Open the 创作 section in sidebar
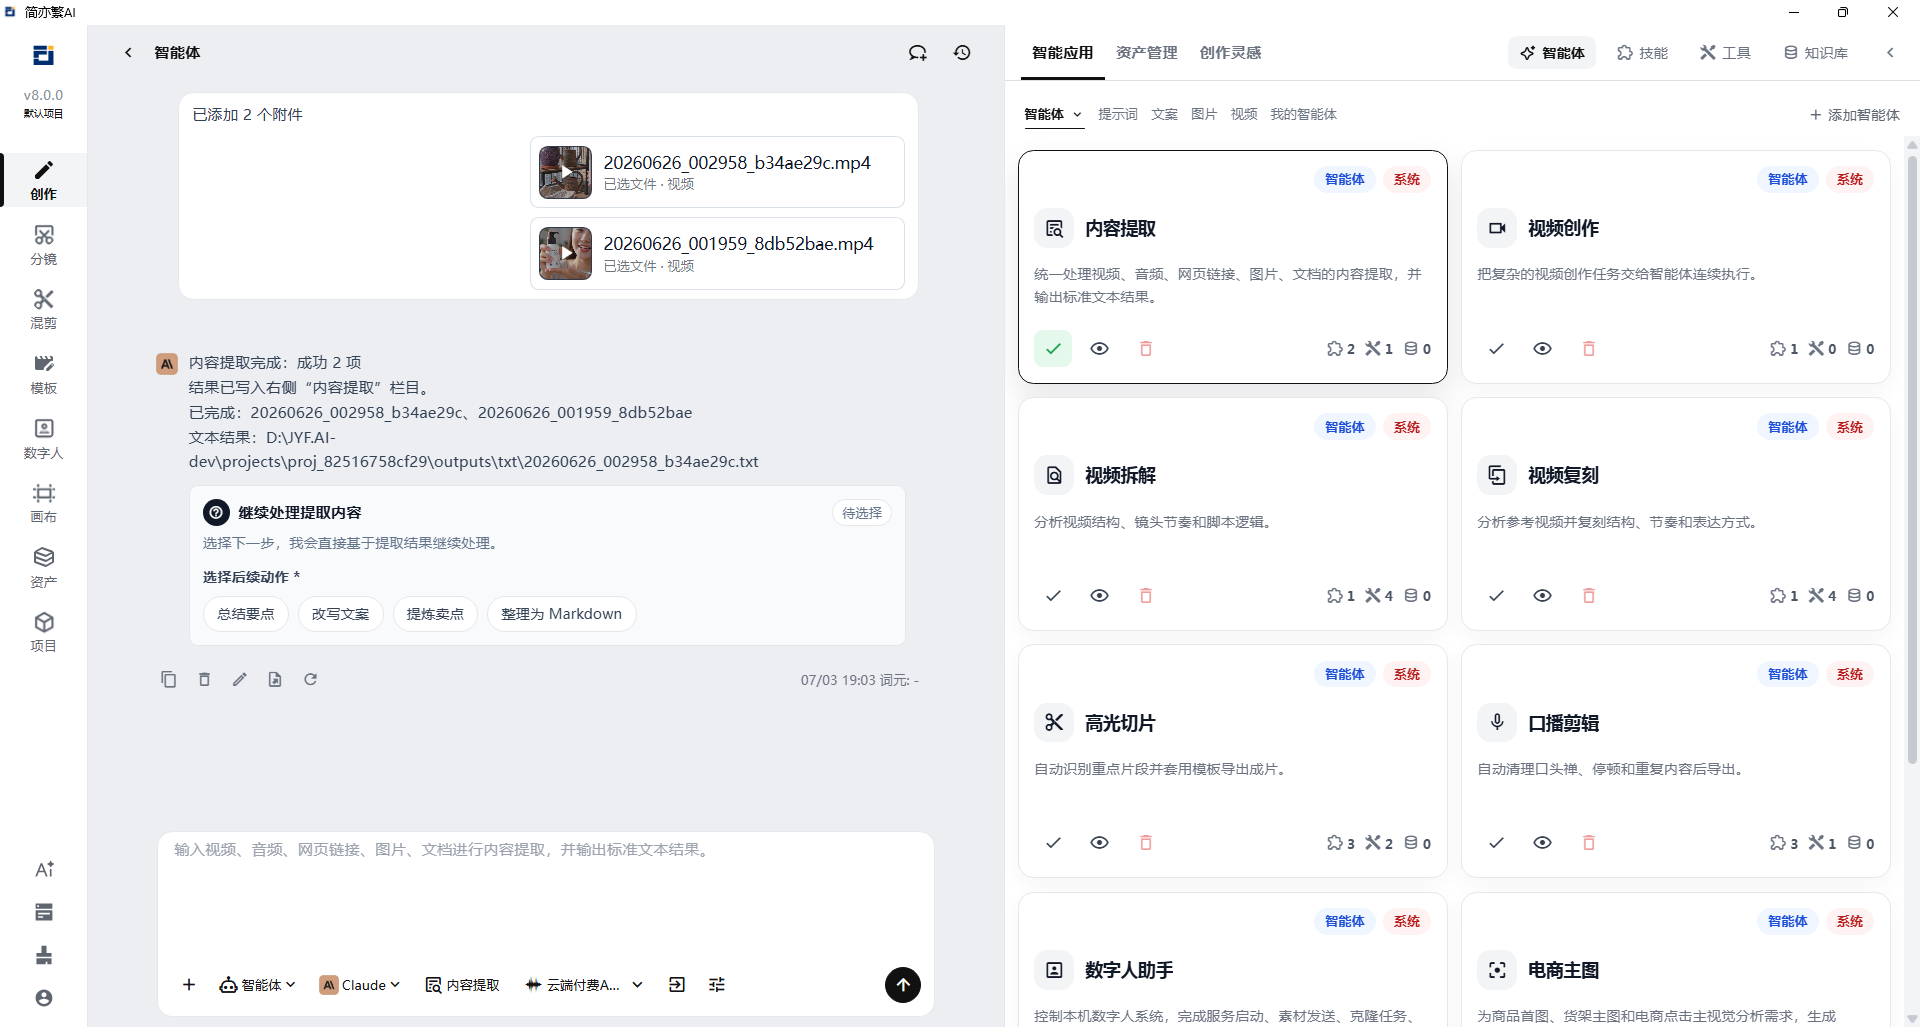The height and width of the screenshot is (1027, 1920). tap(43, 180)
